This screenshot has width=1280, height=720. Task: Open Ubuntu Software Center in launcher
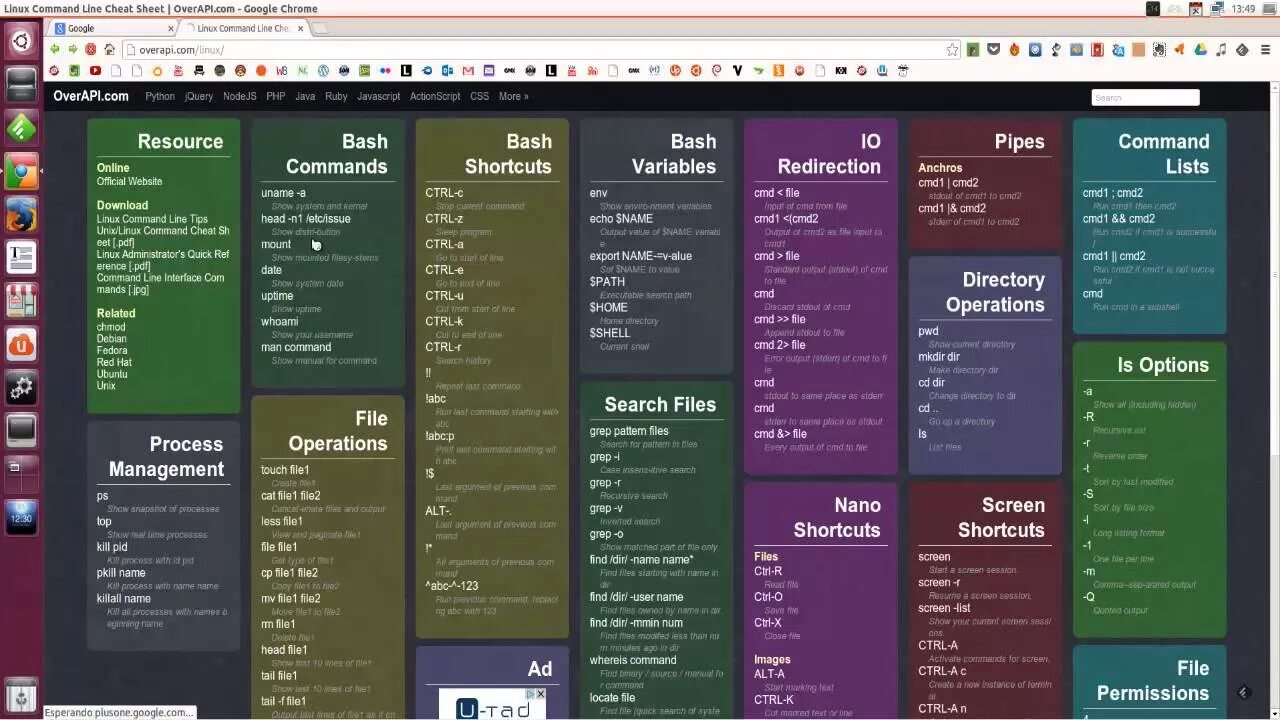coord(21,300)
